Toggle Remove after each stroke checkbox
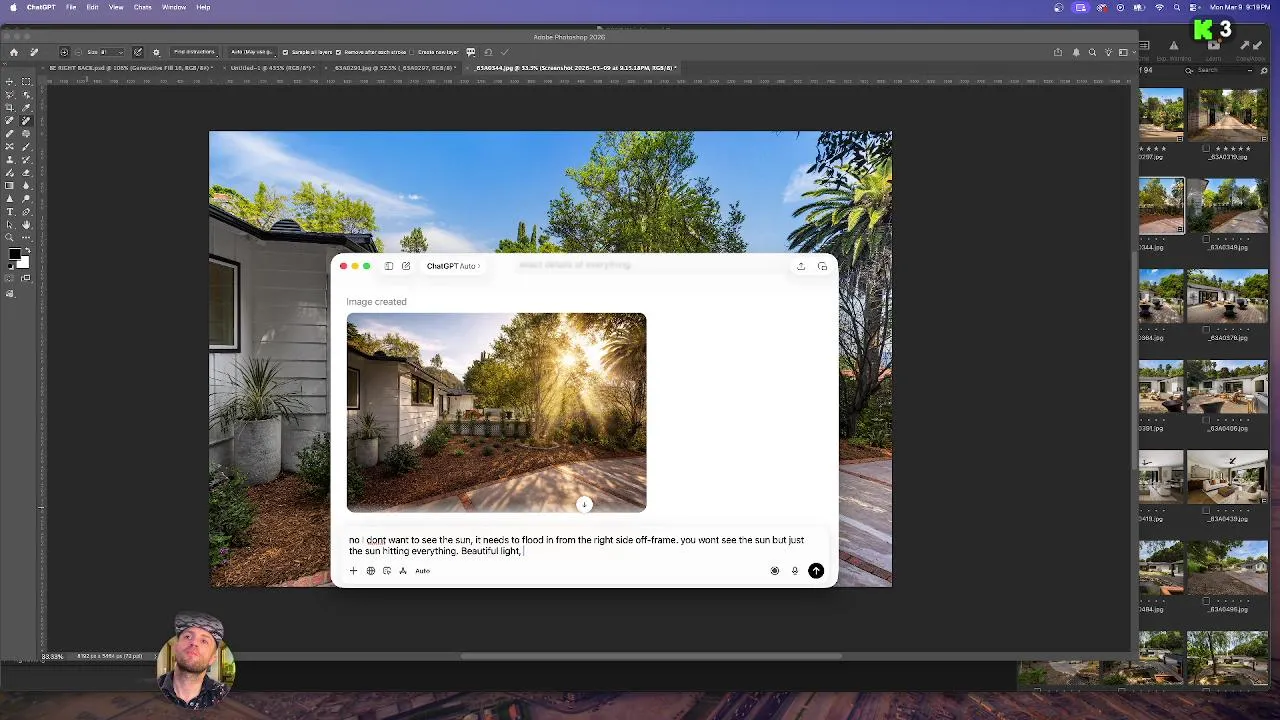 [338, 52]
